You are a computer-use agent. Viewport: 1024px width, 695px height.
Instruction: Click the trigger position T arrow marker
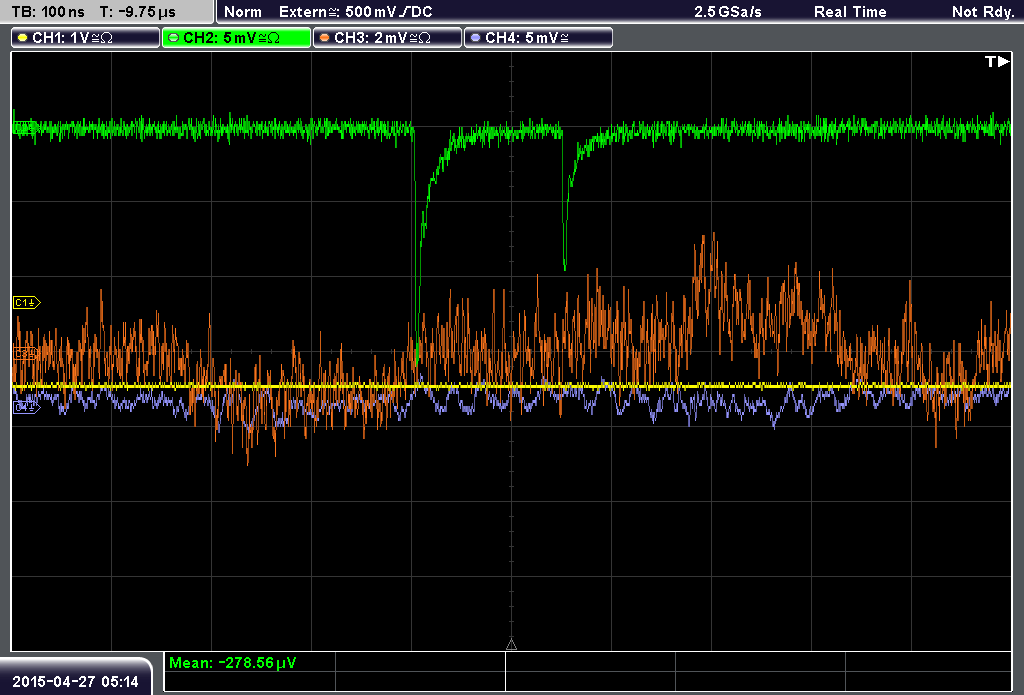(x=997, y=61)
